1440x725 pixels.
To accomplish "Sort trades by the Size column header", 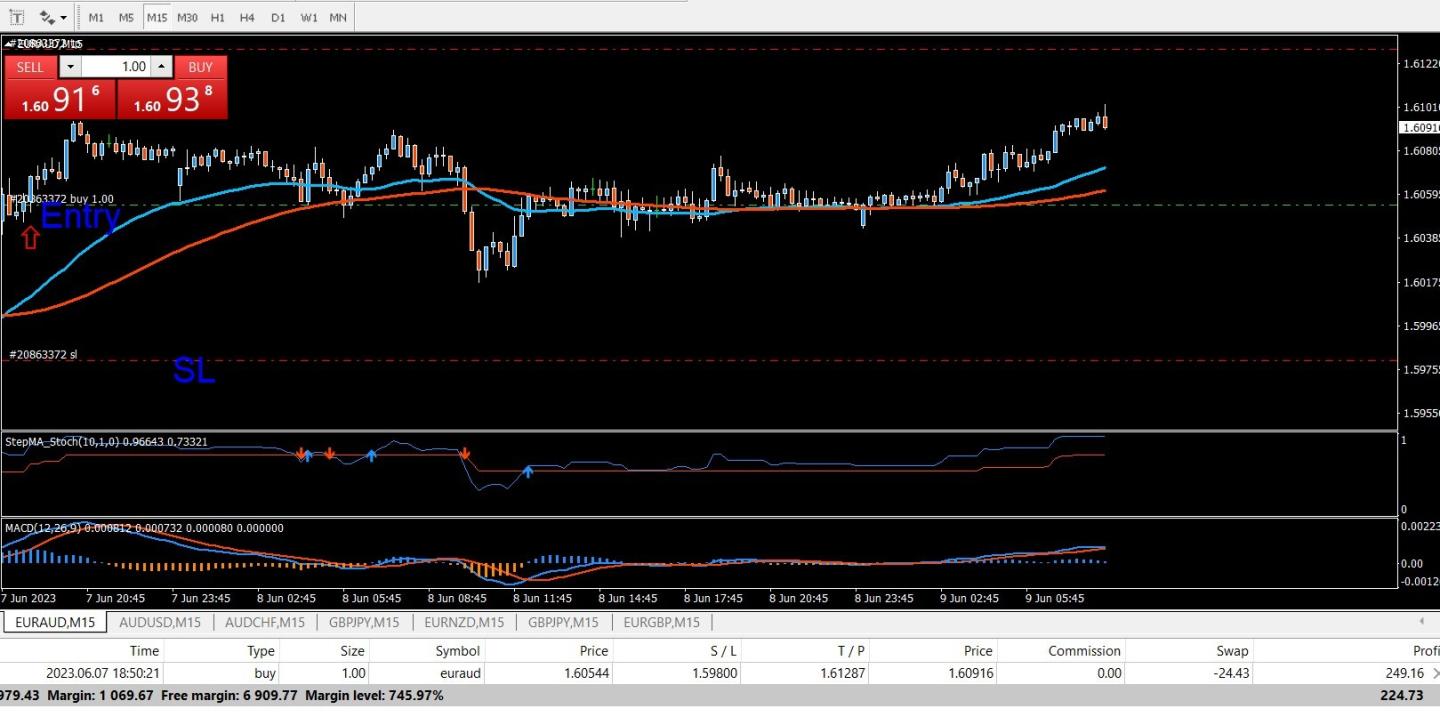I will [x=353, y=651].
